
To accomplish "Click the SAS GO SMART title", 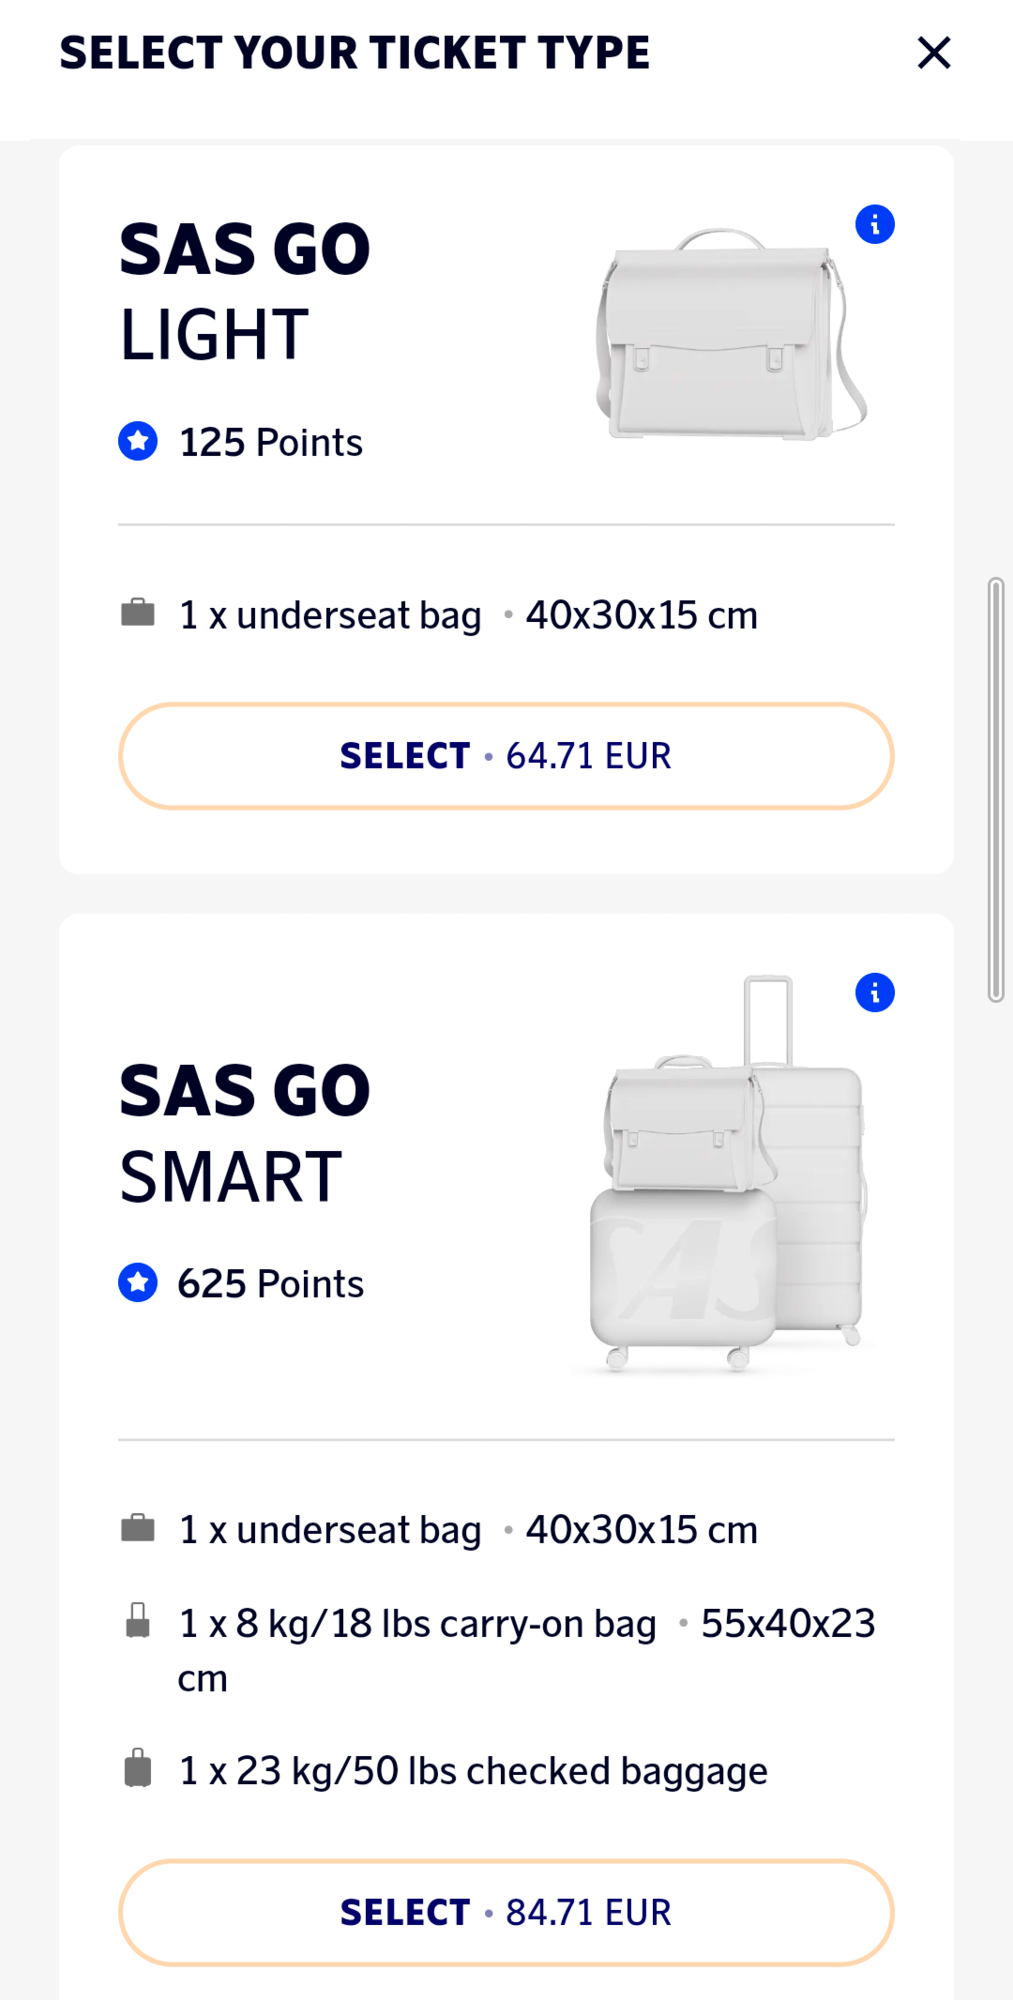I will [x=245, y=1133].
